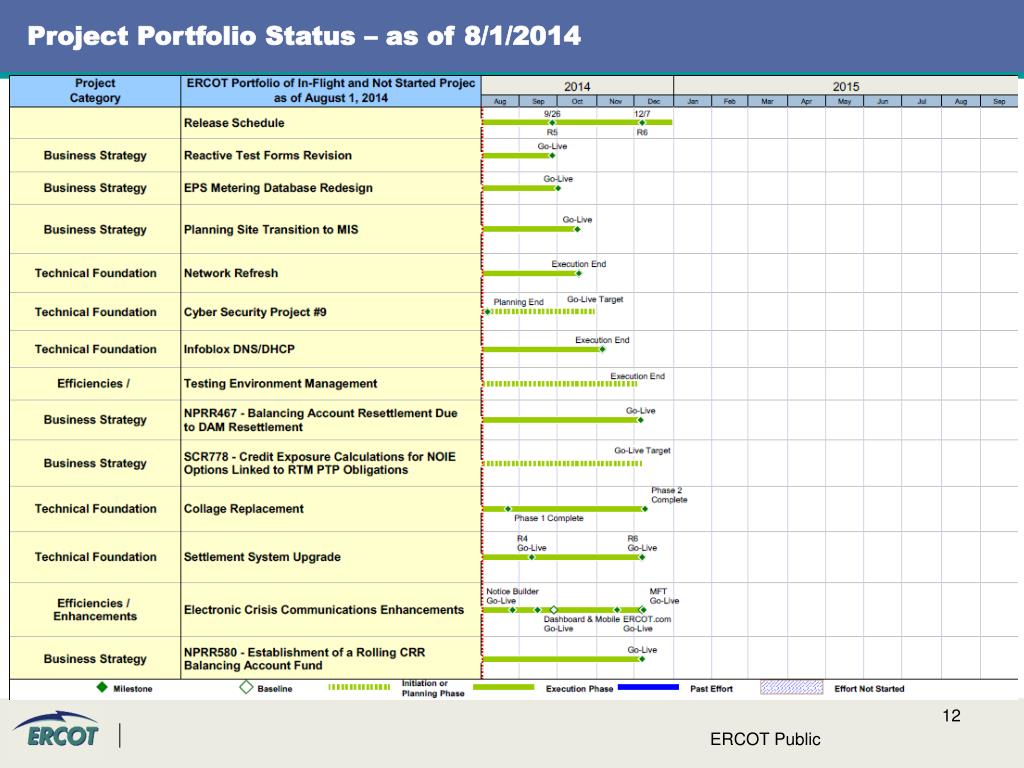The image size is (1024, 768).
Task: Select SCR778 Credit Exposure Calculations project name
Action: coord(319,463)
